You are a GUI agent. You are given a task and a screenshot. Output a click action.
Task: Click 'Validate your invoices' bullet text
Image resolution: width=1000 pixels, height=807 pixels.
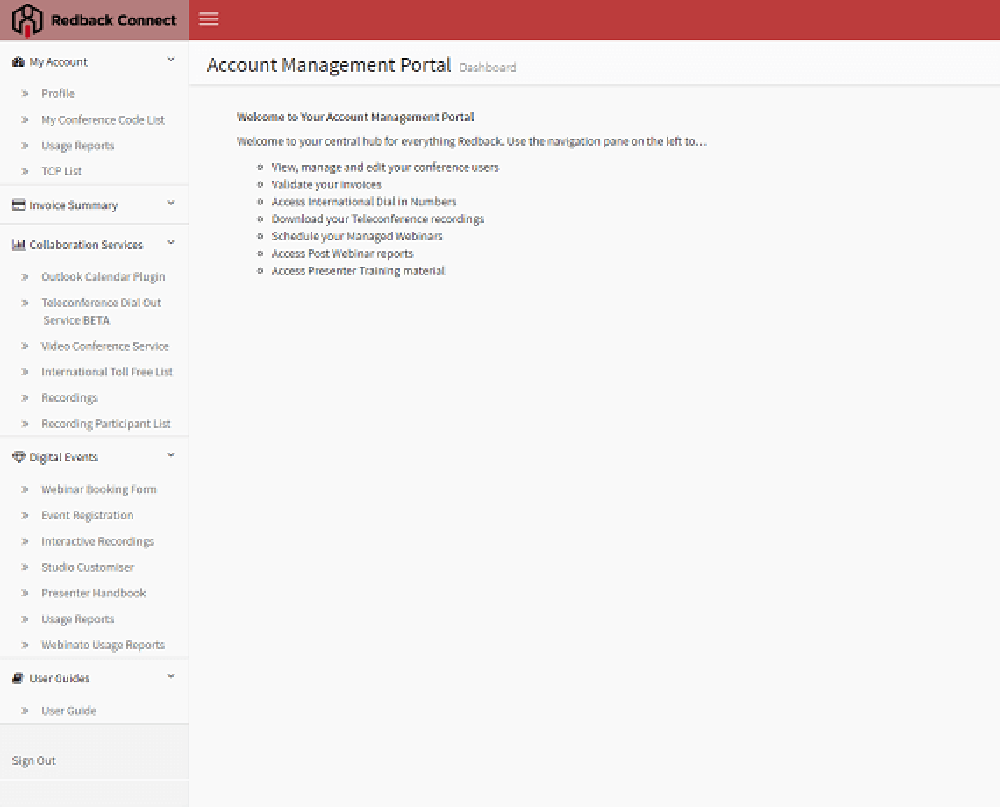coord(327,184)
